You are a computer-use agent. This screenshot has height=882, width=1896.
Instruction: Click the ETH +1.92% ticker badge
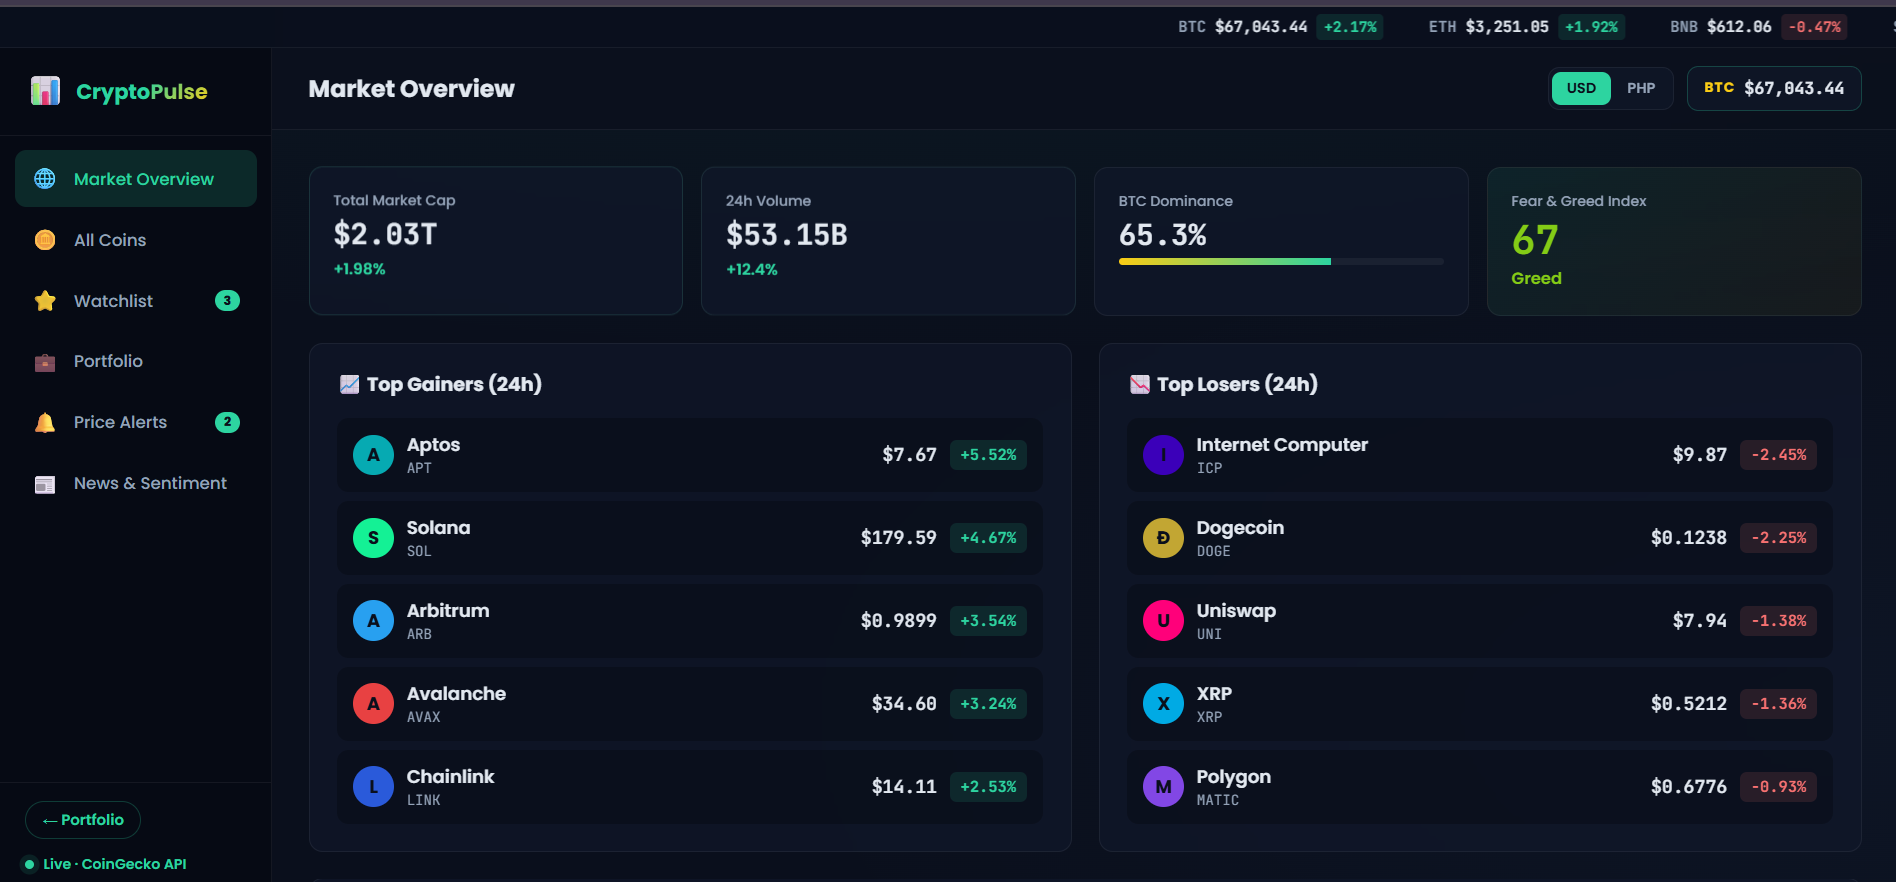pos(1591,27)
